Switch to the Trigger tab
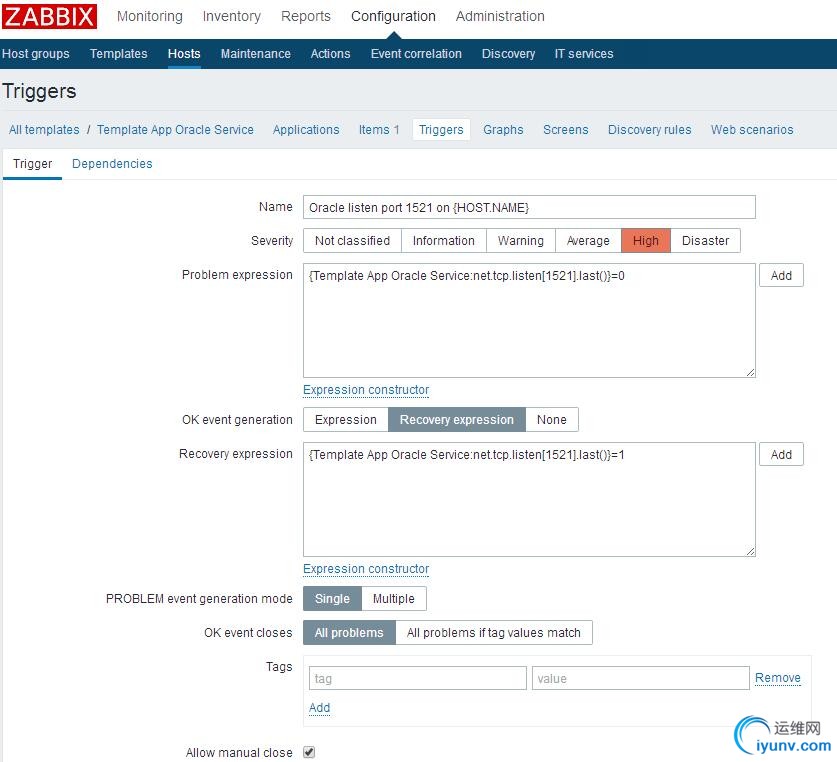This screenshot has height=762, width=837. pyautogui.click(x=33, y=163)
